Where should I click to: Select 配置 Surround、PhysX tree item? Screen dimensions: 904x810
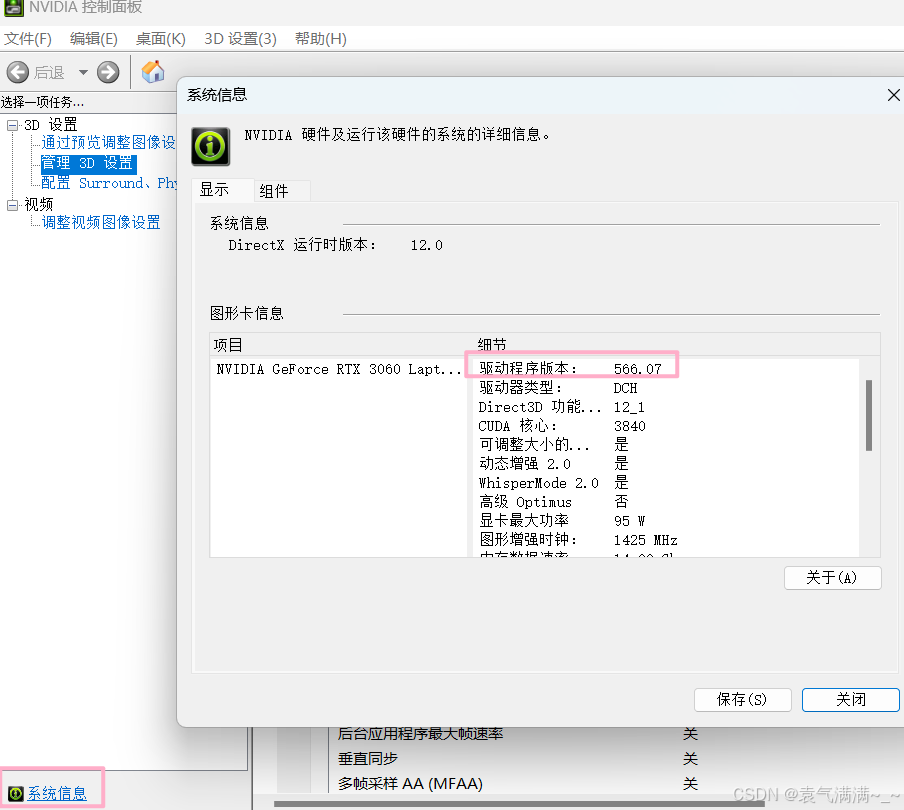point(108,183)
